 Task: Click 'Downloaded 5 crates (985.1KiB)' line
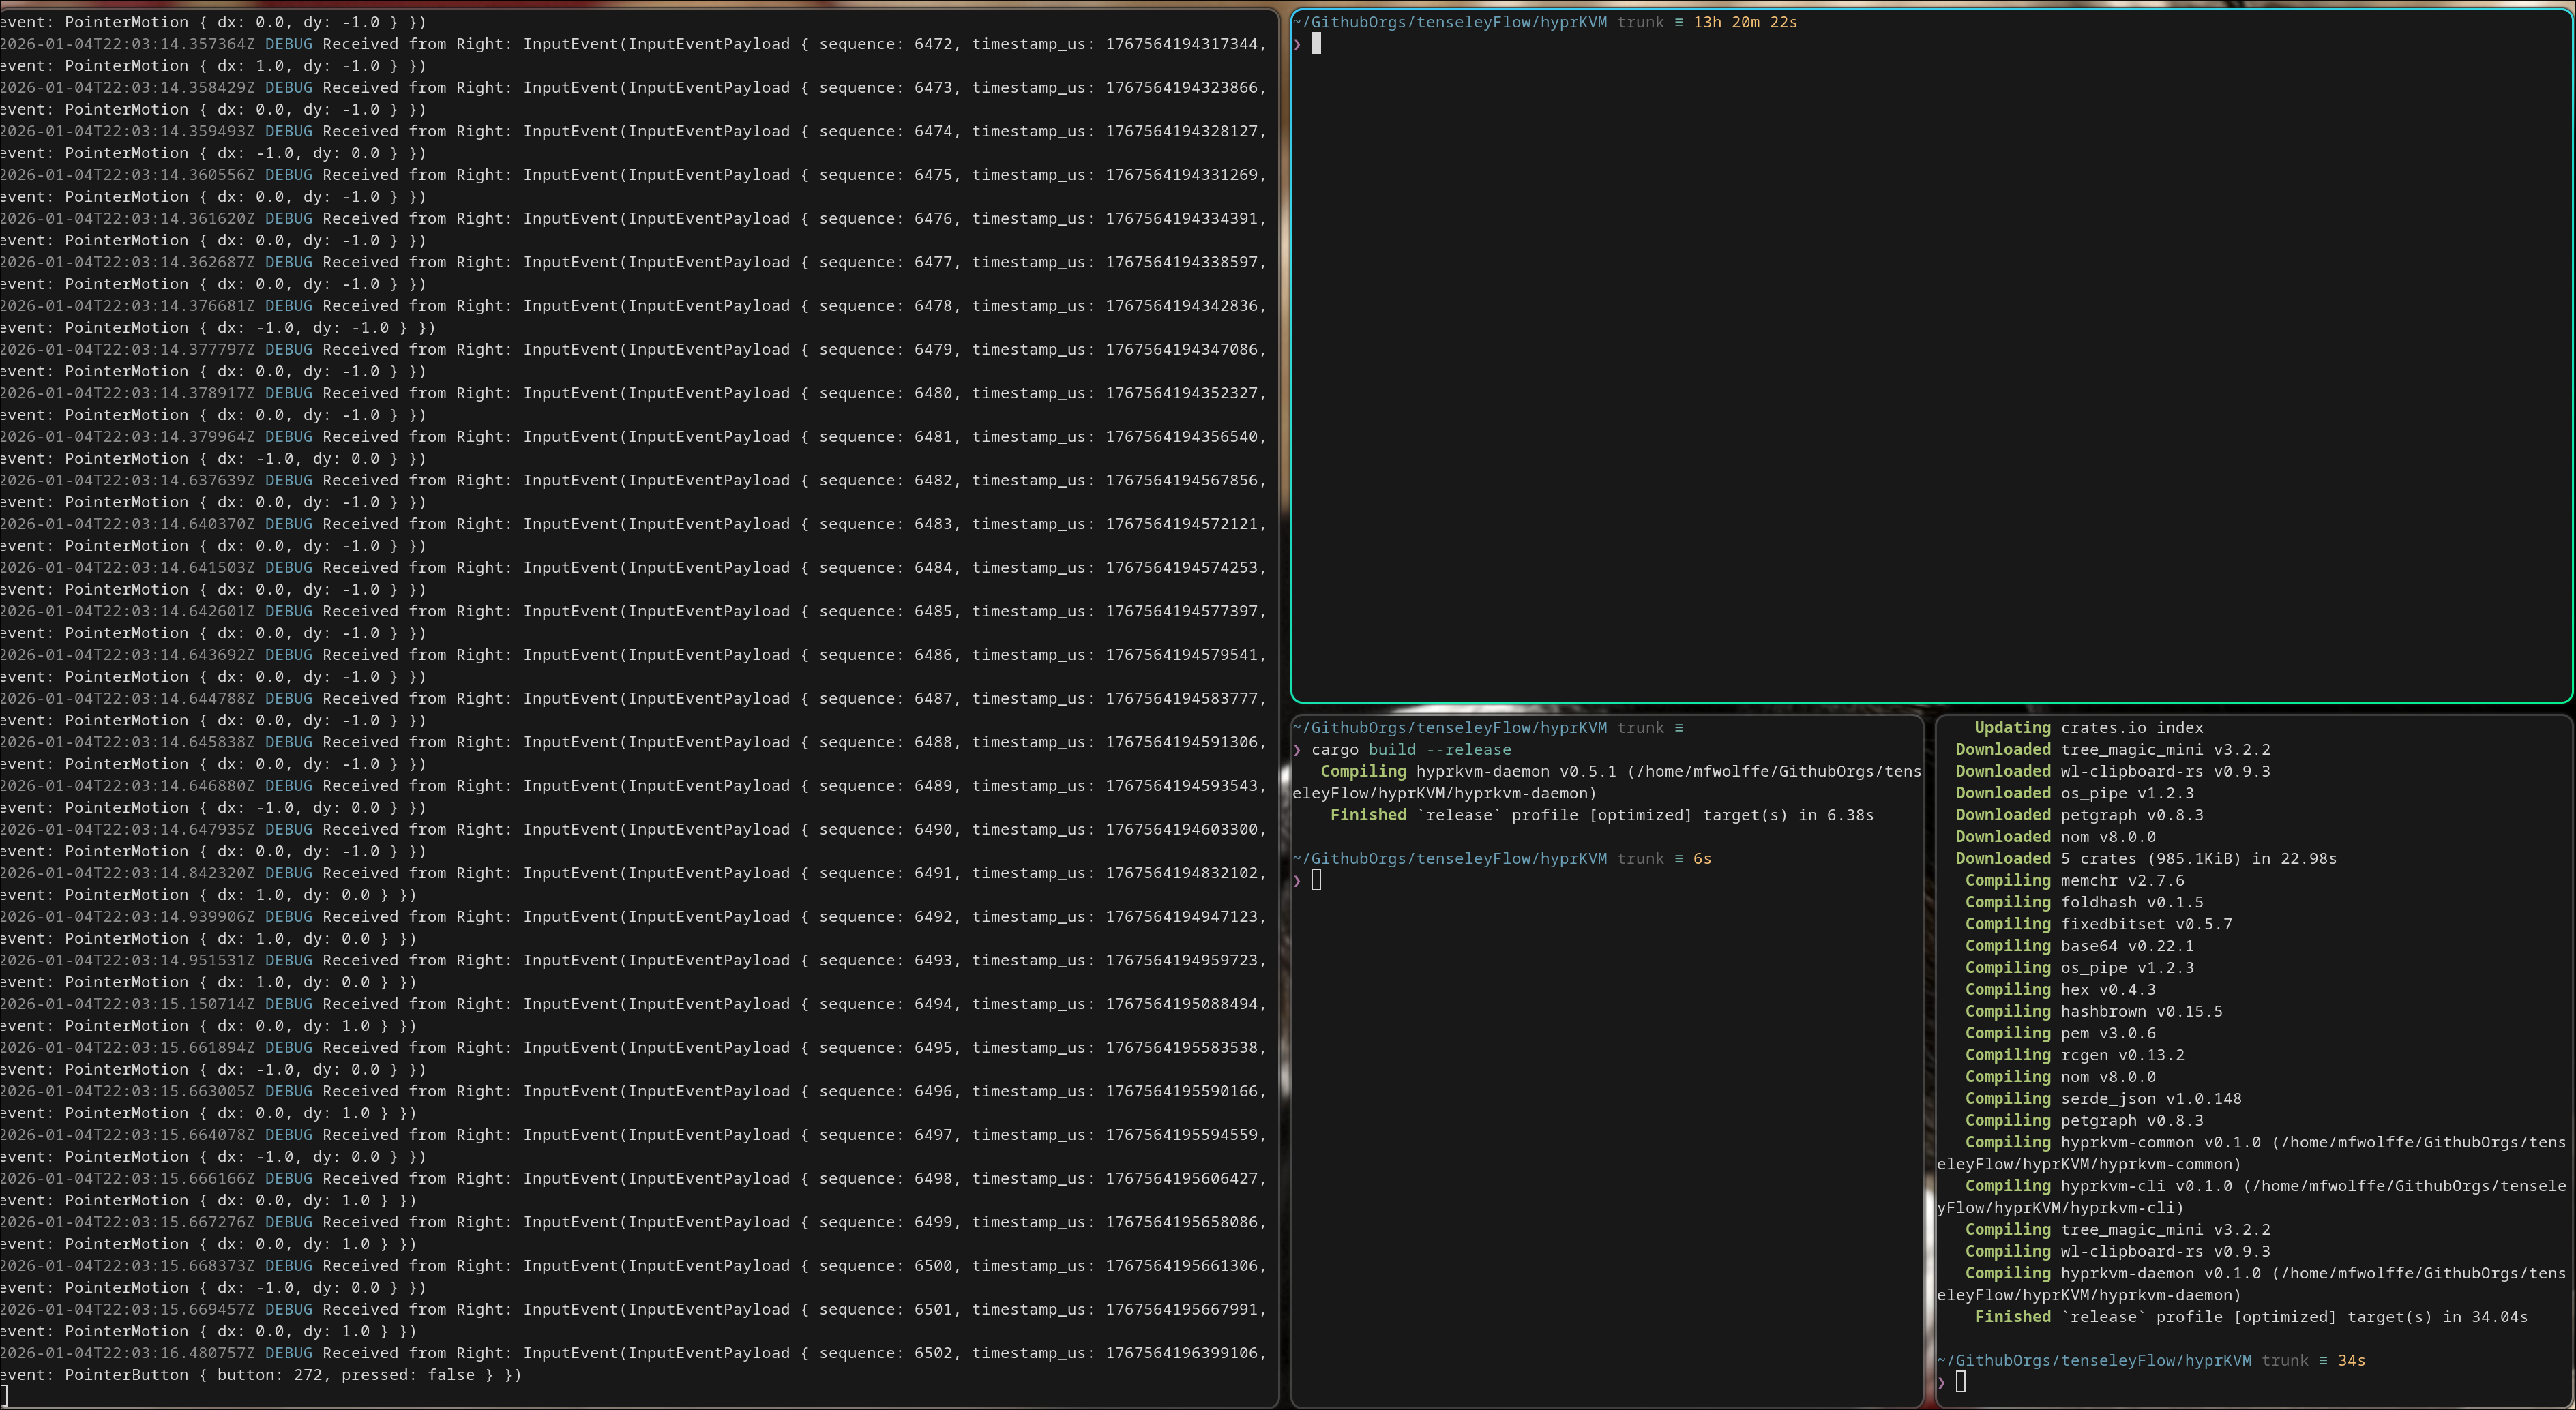[2145, 859]
